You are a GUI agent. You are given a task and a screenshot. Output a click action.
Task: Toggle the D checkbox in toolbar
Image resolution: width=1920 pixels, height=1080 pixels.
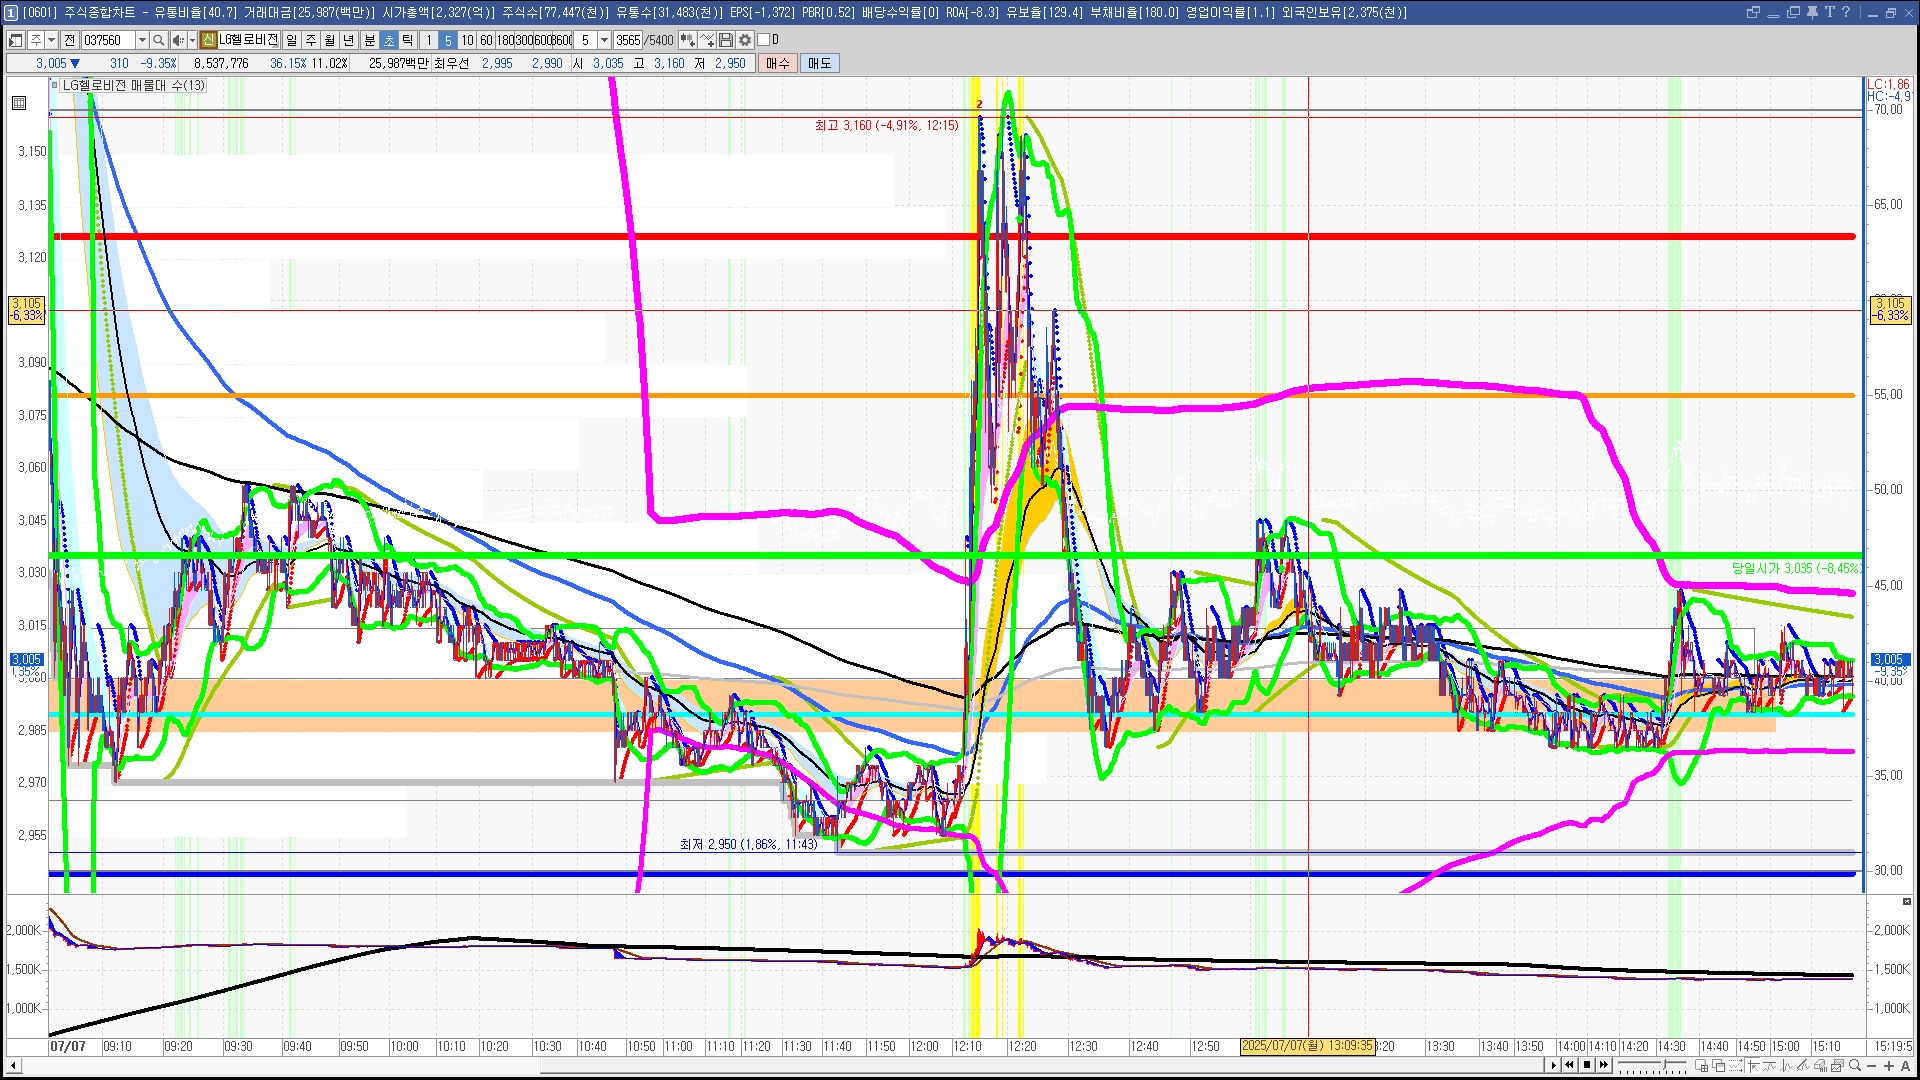point(764,40)
